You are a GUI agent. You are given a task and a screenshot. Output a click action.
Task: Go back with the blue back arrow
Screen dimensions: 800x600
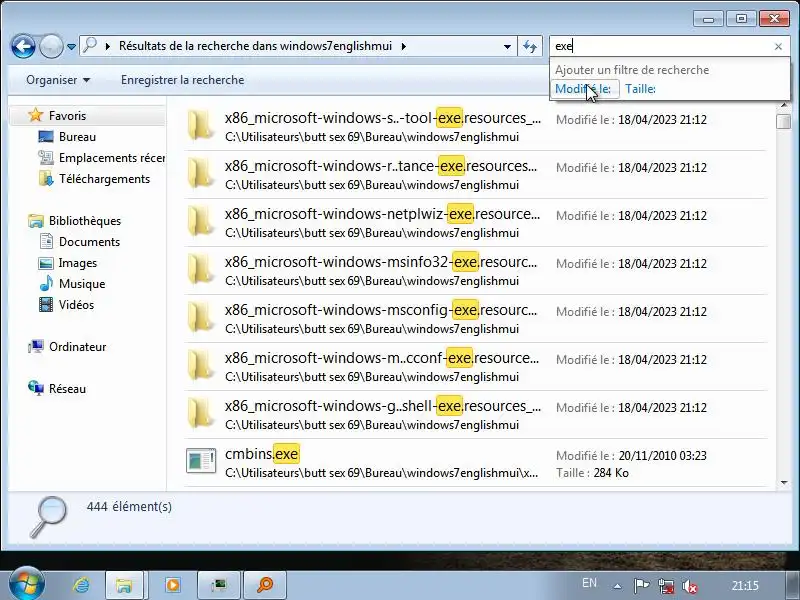pyautogui.click(x=23, y=46)
